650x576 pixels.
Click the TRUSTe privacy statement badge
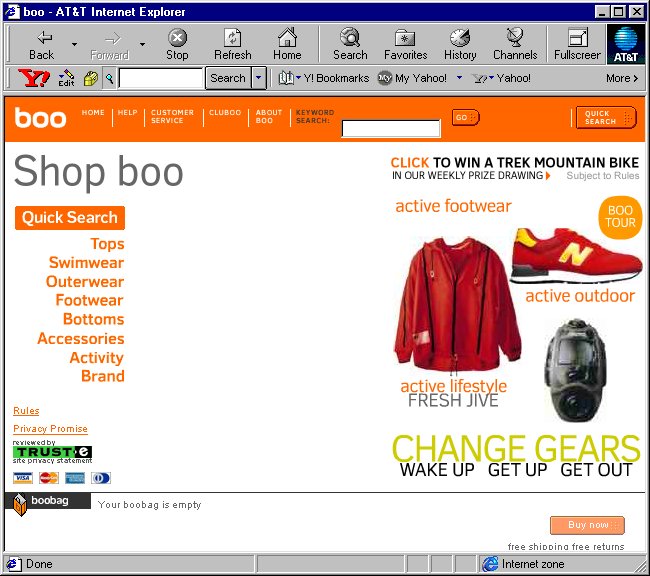[52, 452]
